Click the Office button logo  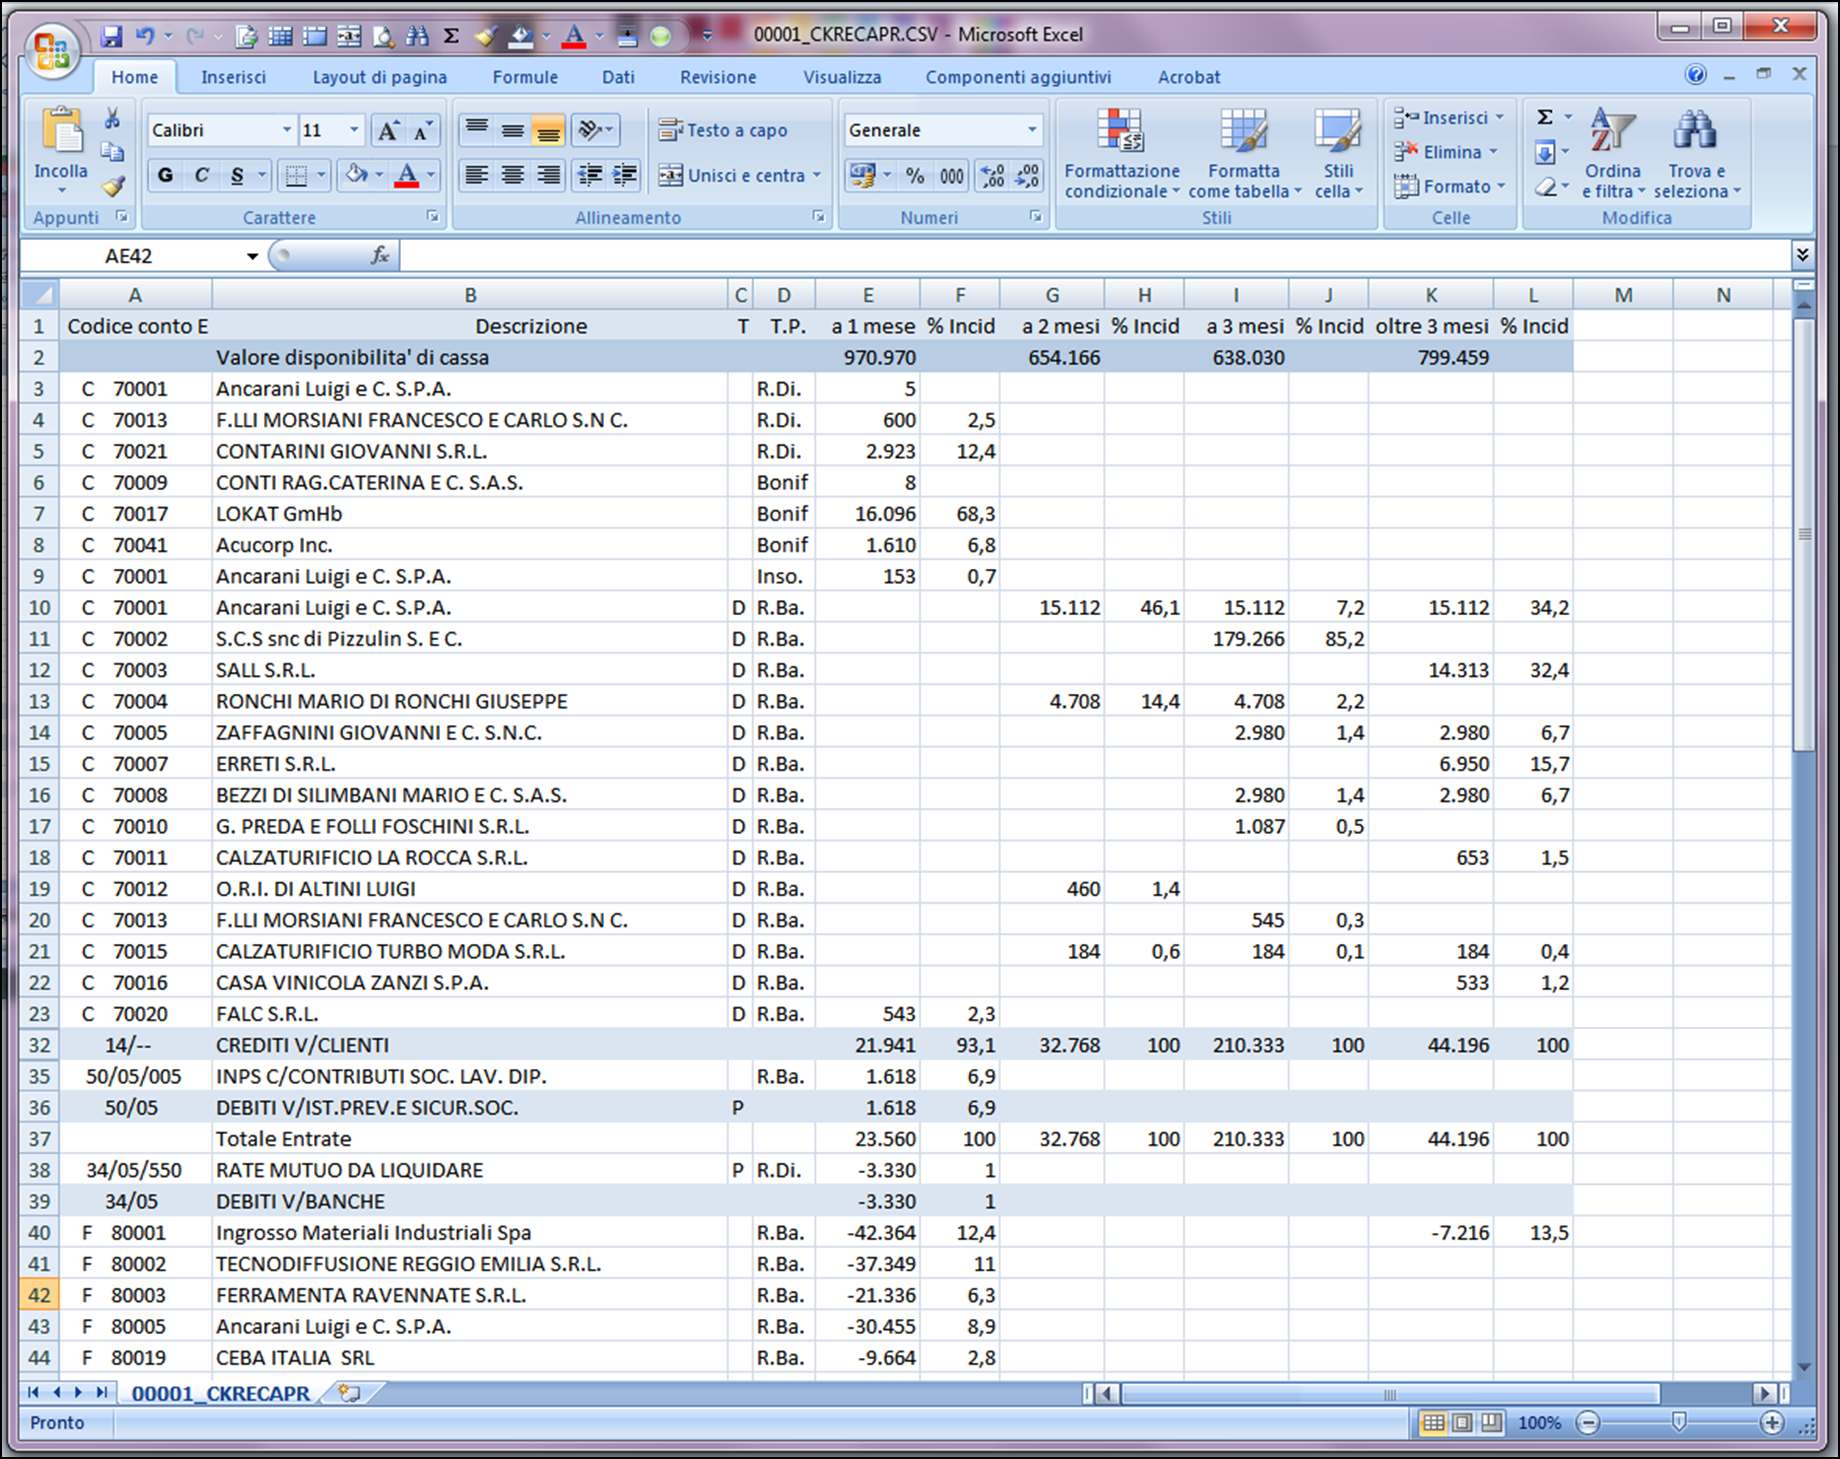click(x=52, y=51)
